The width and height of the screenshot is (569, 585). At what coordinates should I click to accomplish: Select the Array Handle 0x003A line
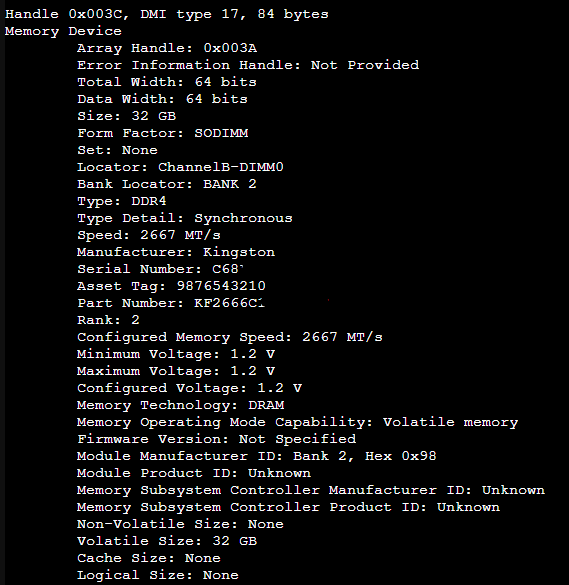click(167, 48)
